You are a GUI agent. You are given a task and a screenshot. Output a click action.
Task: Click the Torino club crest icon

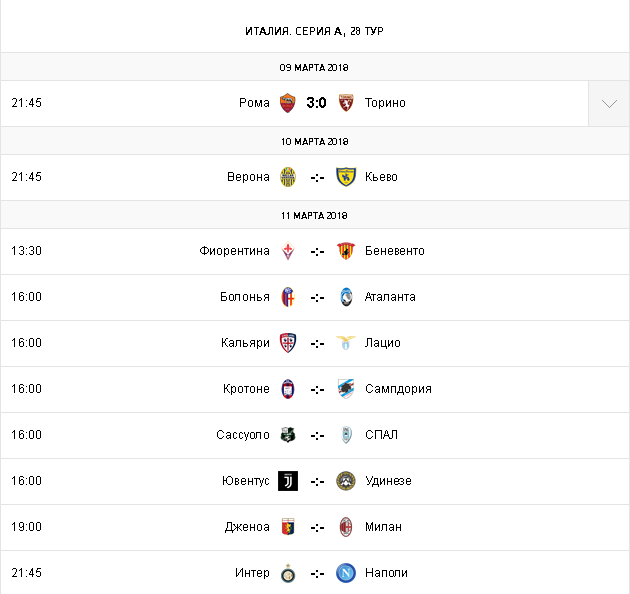pos(346,103)
